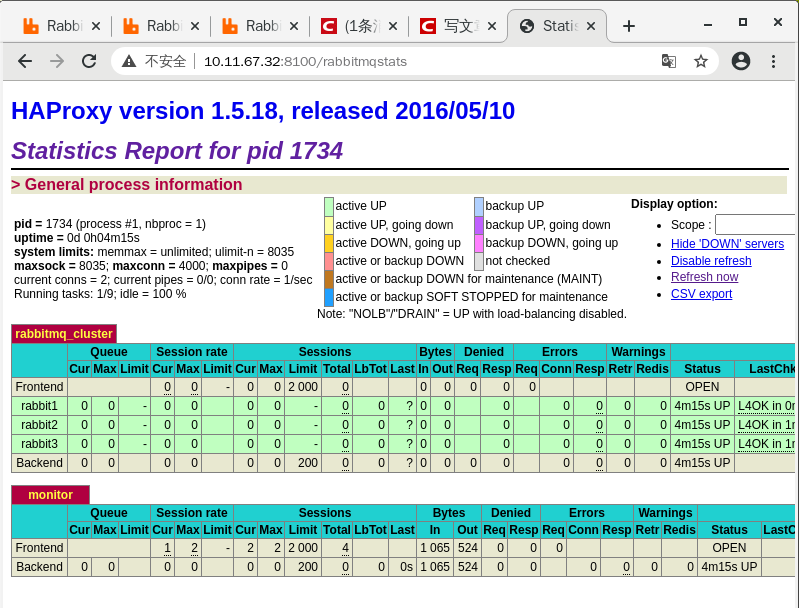Click monitor Warnings column header
The image size is (799, 608).
[665, 513]
